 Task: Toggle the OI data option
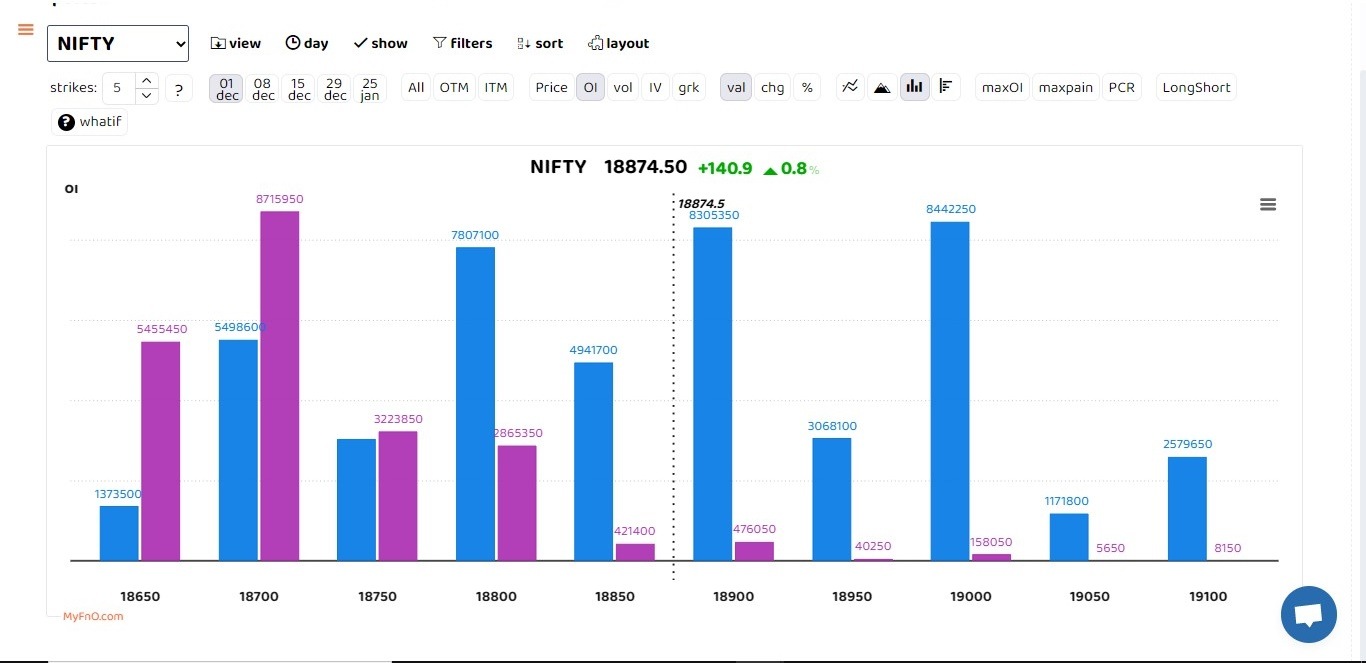[590, 87]
